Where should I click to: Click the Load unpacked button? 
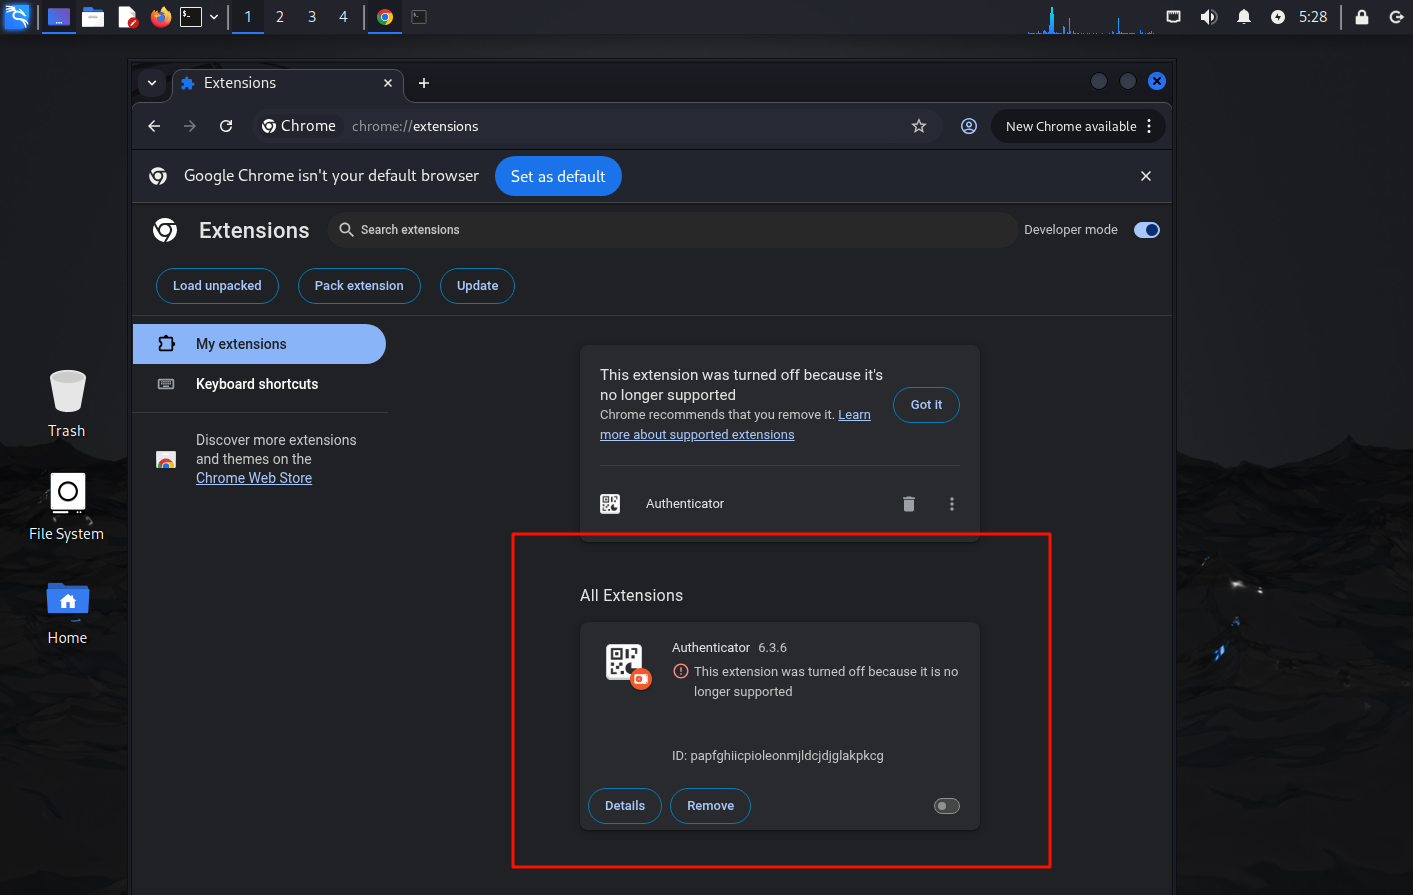click(217, 286)
